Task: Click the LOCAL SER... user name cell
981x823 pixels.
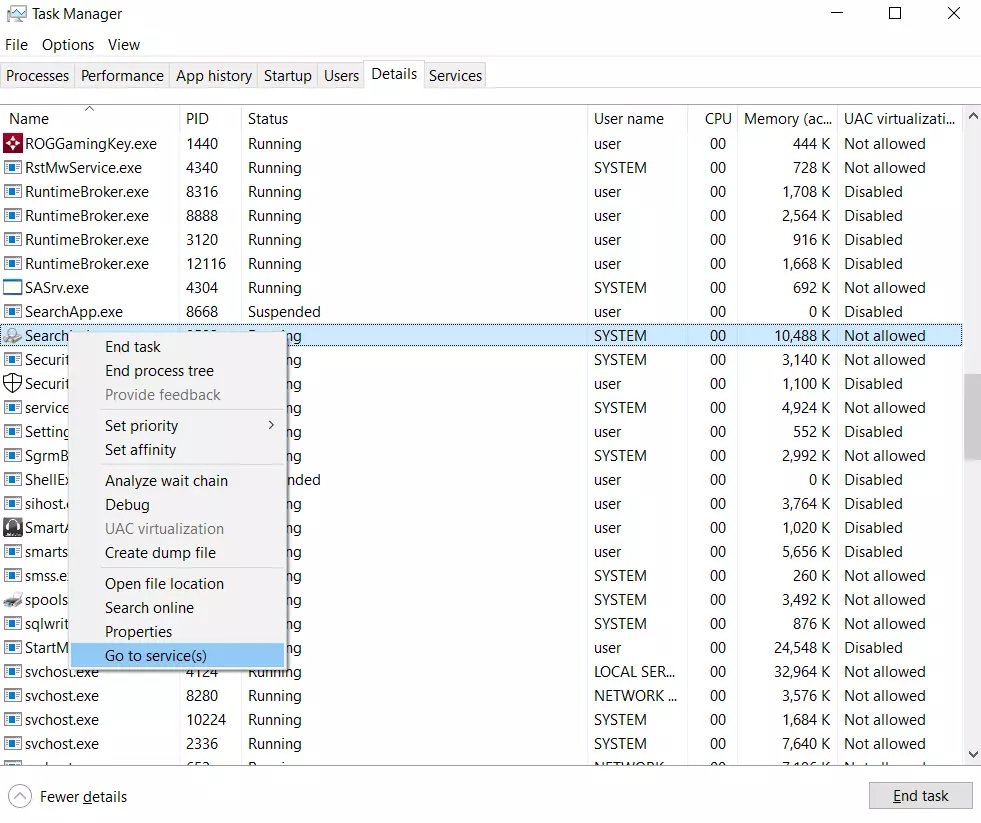Action: click(634, 672)
